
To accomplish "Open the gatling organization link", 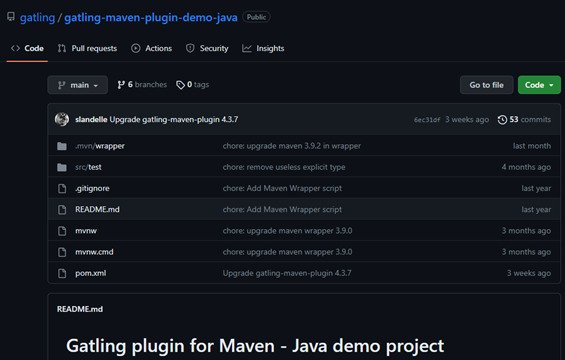I will 37,17.
